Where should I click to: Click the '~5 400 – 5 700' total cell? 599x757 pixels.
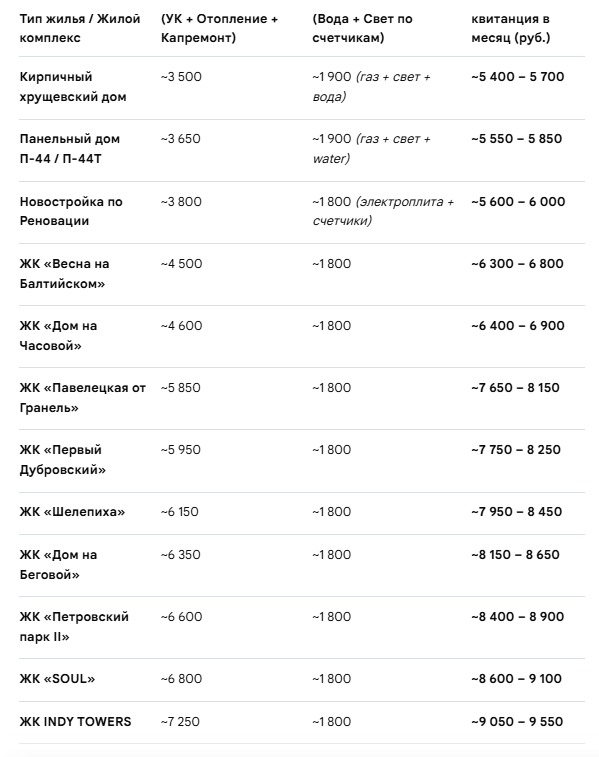(x=517, y=77)
